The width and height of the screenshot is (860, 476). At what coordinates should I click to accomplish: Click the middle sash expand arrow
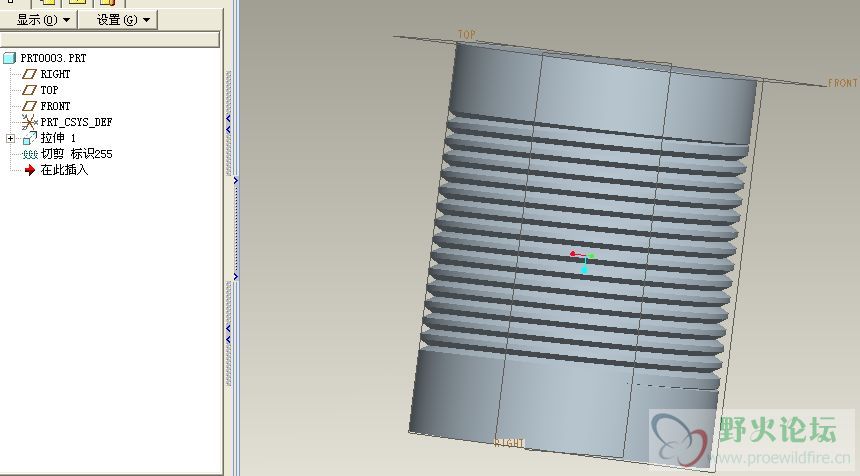(236, 180)
